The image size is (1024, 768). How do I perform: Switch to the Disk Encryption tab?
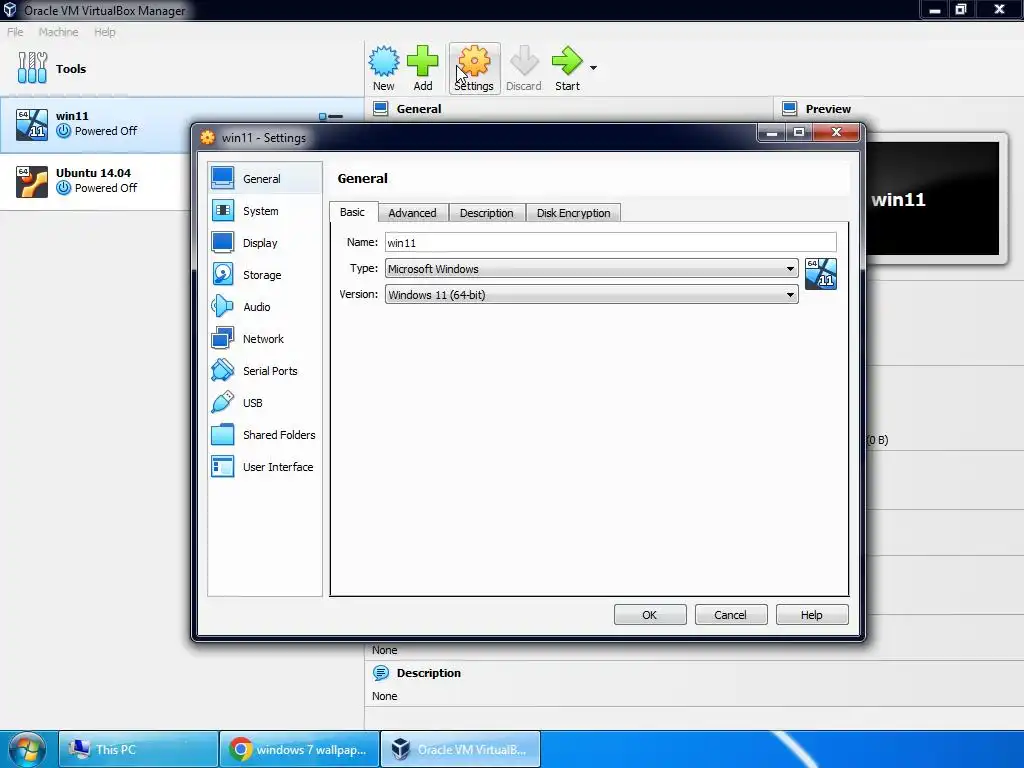coord(573,213)
